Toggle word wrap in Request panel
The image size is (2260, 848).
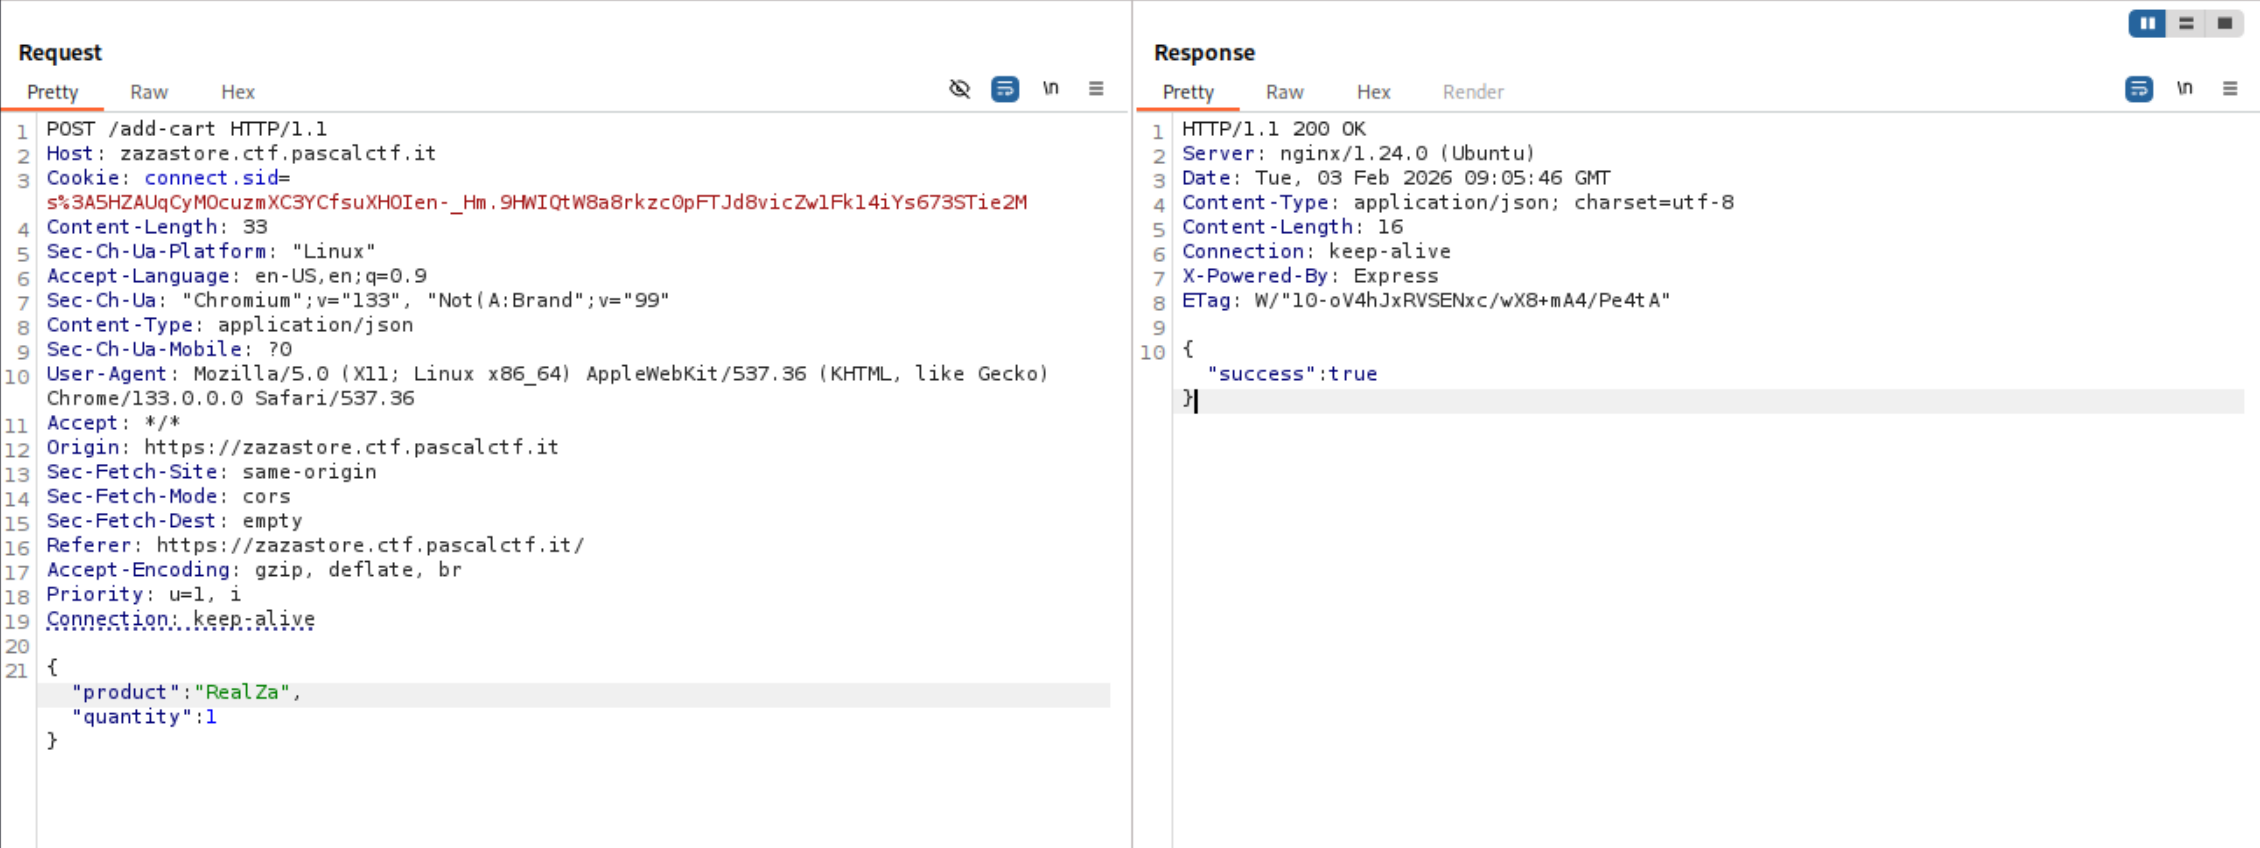(x=1004, y=89)
